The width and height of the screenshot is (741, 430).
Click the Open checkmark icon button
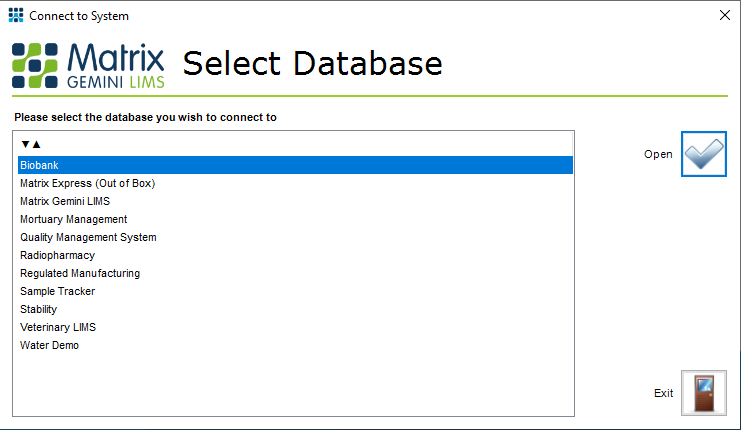[703, 154]
